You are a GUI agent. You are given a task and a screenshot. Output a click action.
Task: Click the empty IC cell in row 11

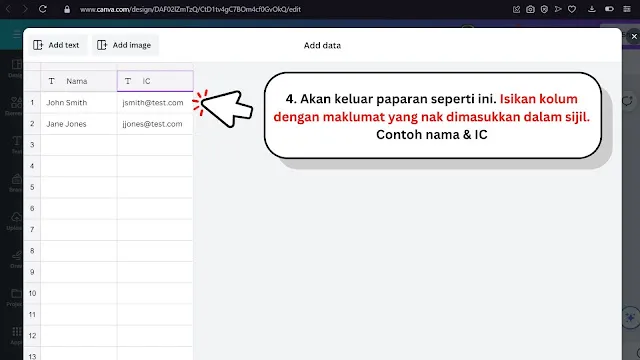pyautogui.click(x=155, y=315)
